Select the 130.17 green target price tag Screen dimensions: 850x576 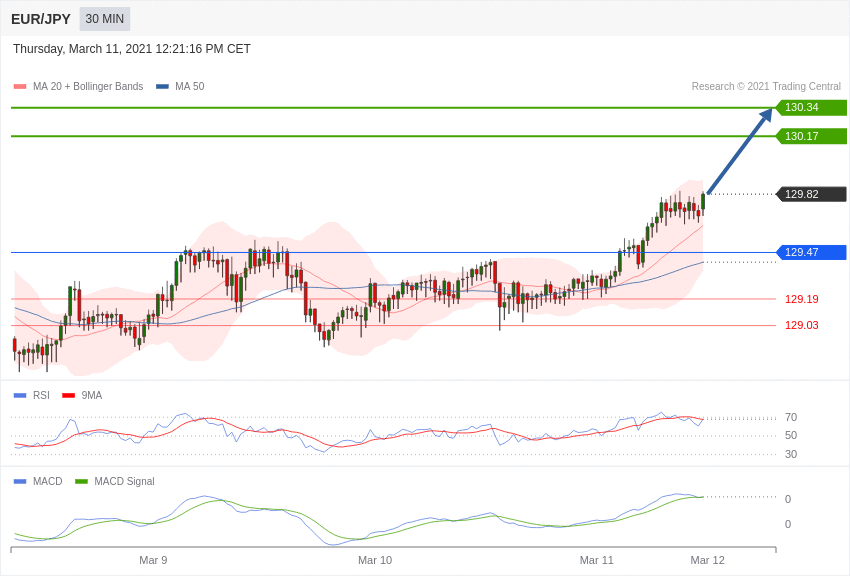pos(811,136)
